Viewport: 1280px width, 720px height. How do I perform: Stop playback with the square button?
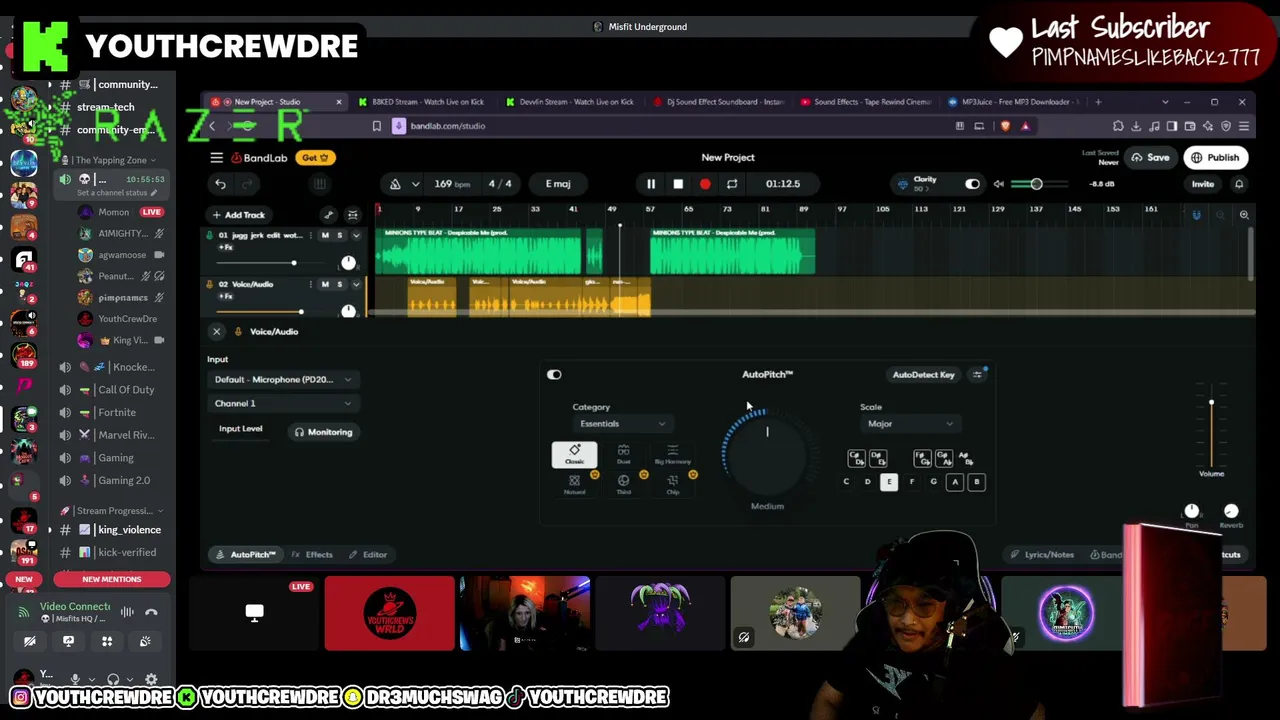[x=678, y=184]
